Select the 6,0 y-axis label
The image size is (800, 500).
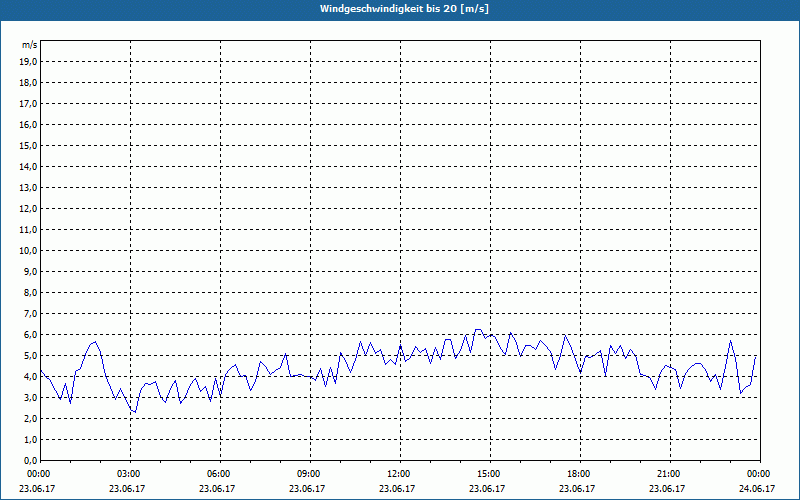[x=30, y=335]
